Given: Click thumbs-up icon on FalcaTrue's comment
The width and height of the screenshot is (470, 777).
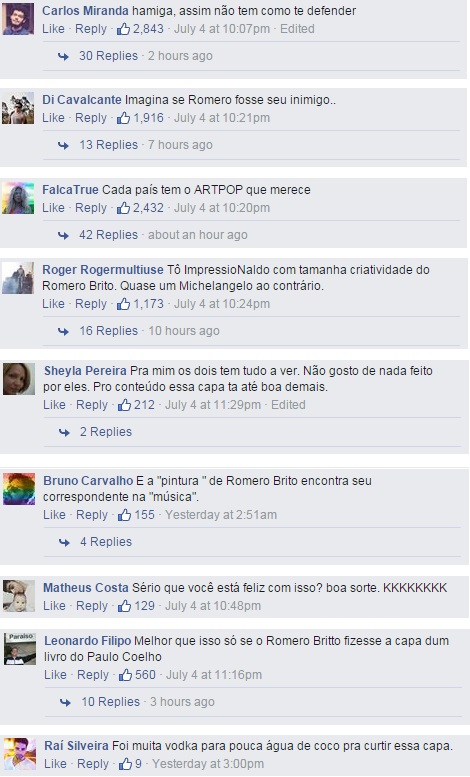Looking at the screenshot, I should [x=123, y=208].
